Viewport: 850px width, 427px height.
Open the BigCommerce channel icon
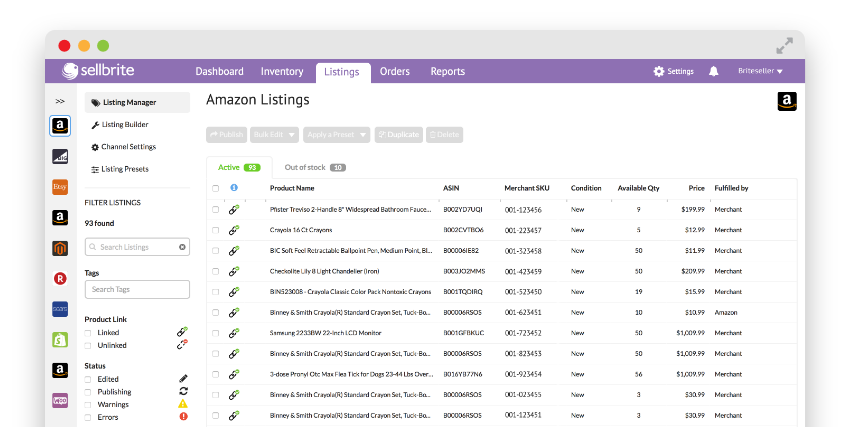pos(60,157)
